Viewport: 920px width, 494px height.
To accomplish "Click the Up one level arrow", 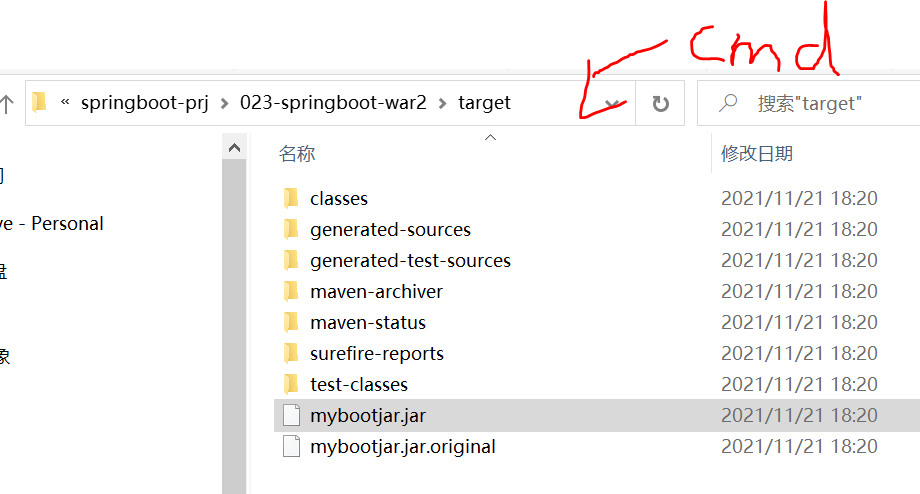I will pos(6,104).
